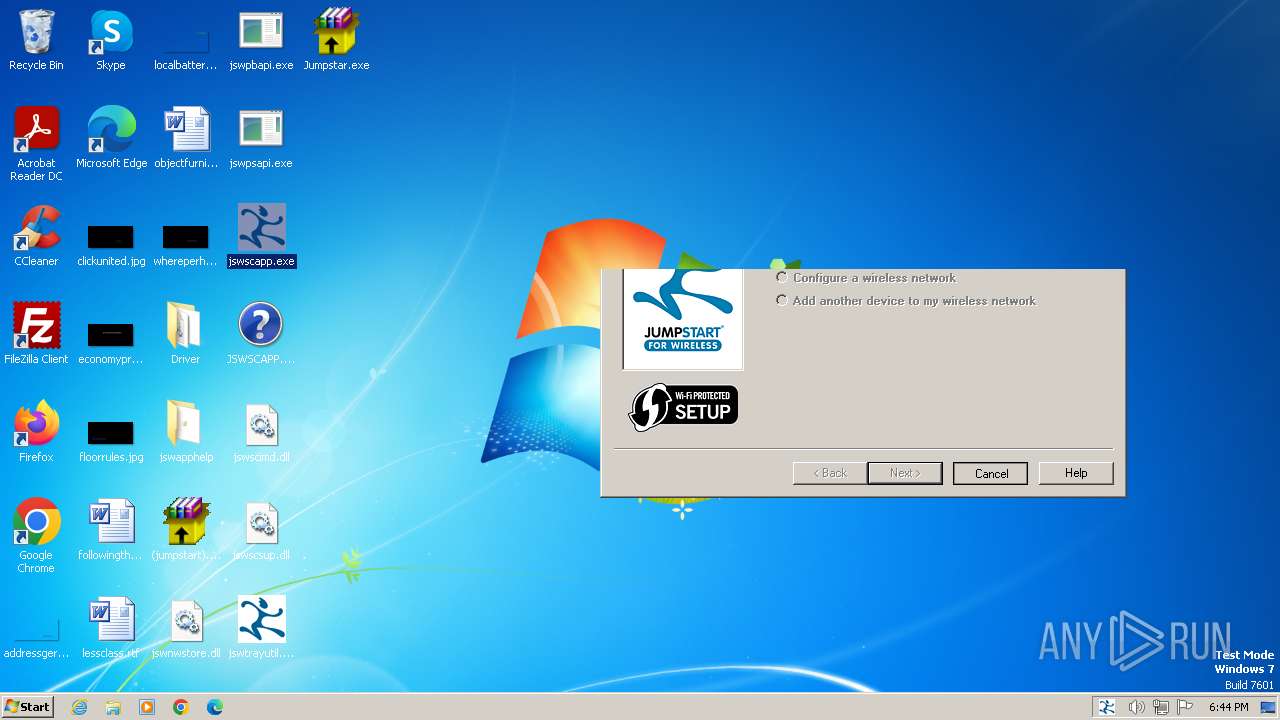Open Chrome from the taskbar
1280x720 pixels.
[181, 707]
